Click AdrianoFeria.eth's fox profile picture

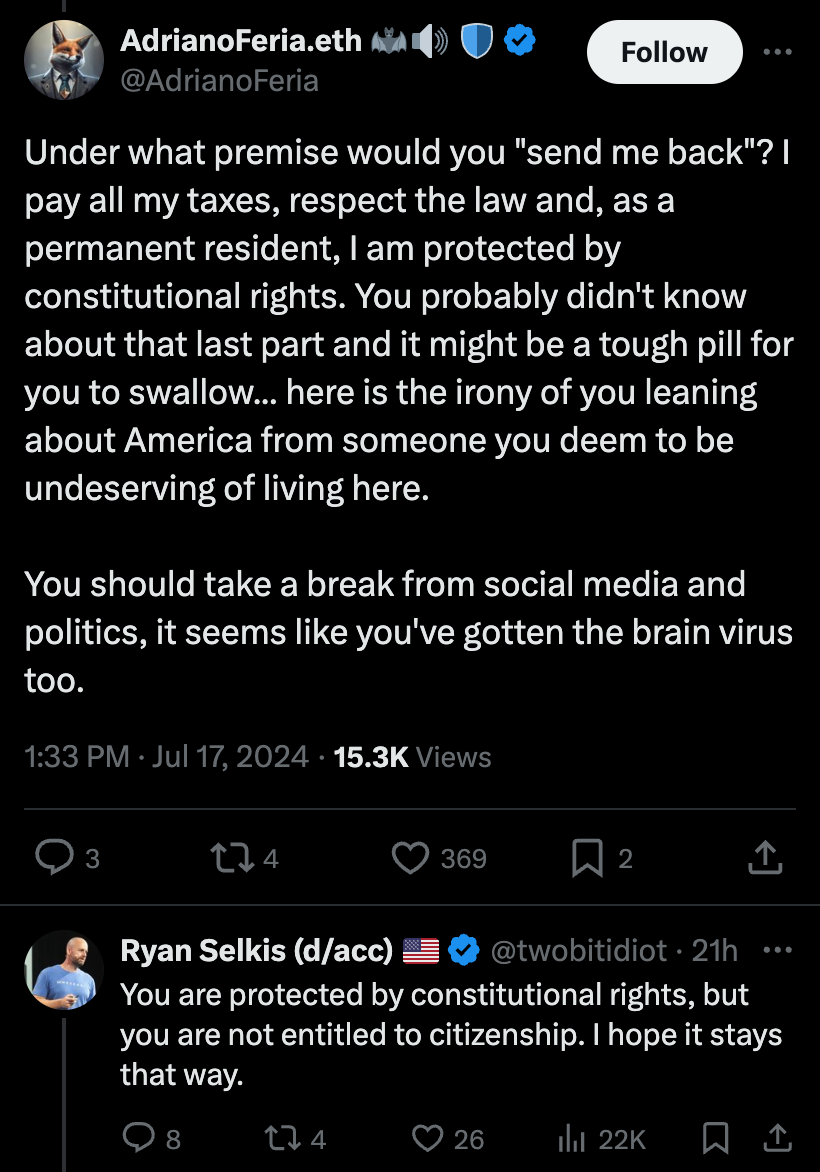64,61
